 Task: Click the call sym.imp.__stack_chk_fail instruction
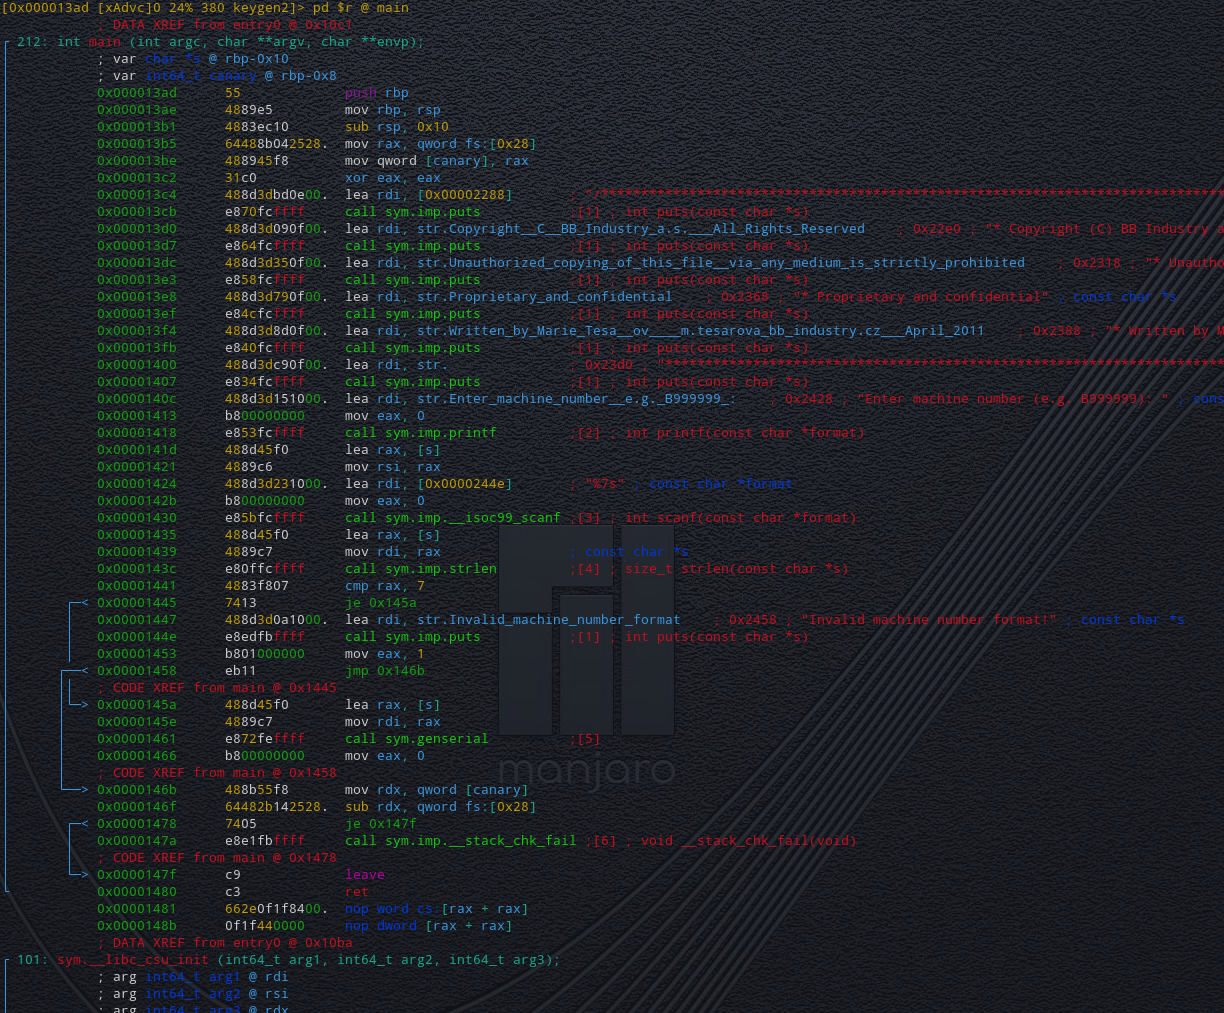pyautogui.click(x=461, y=841)
